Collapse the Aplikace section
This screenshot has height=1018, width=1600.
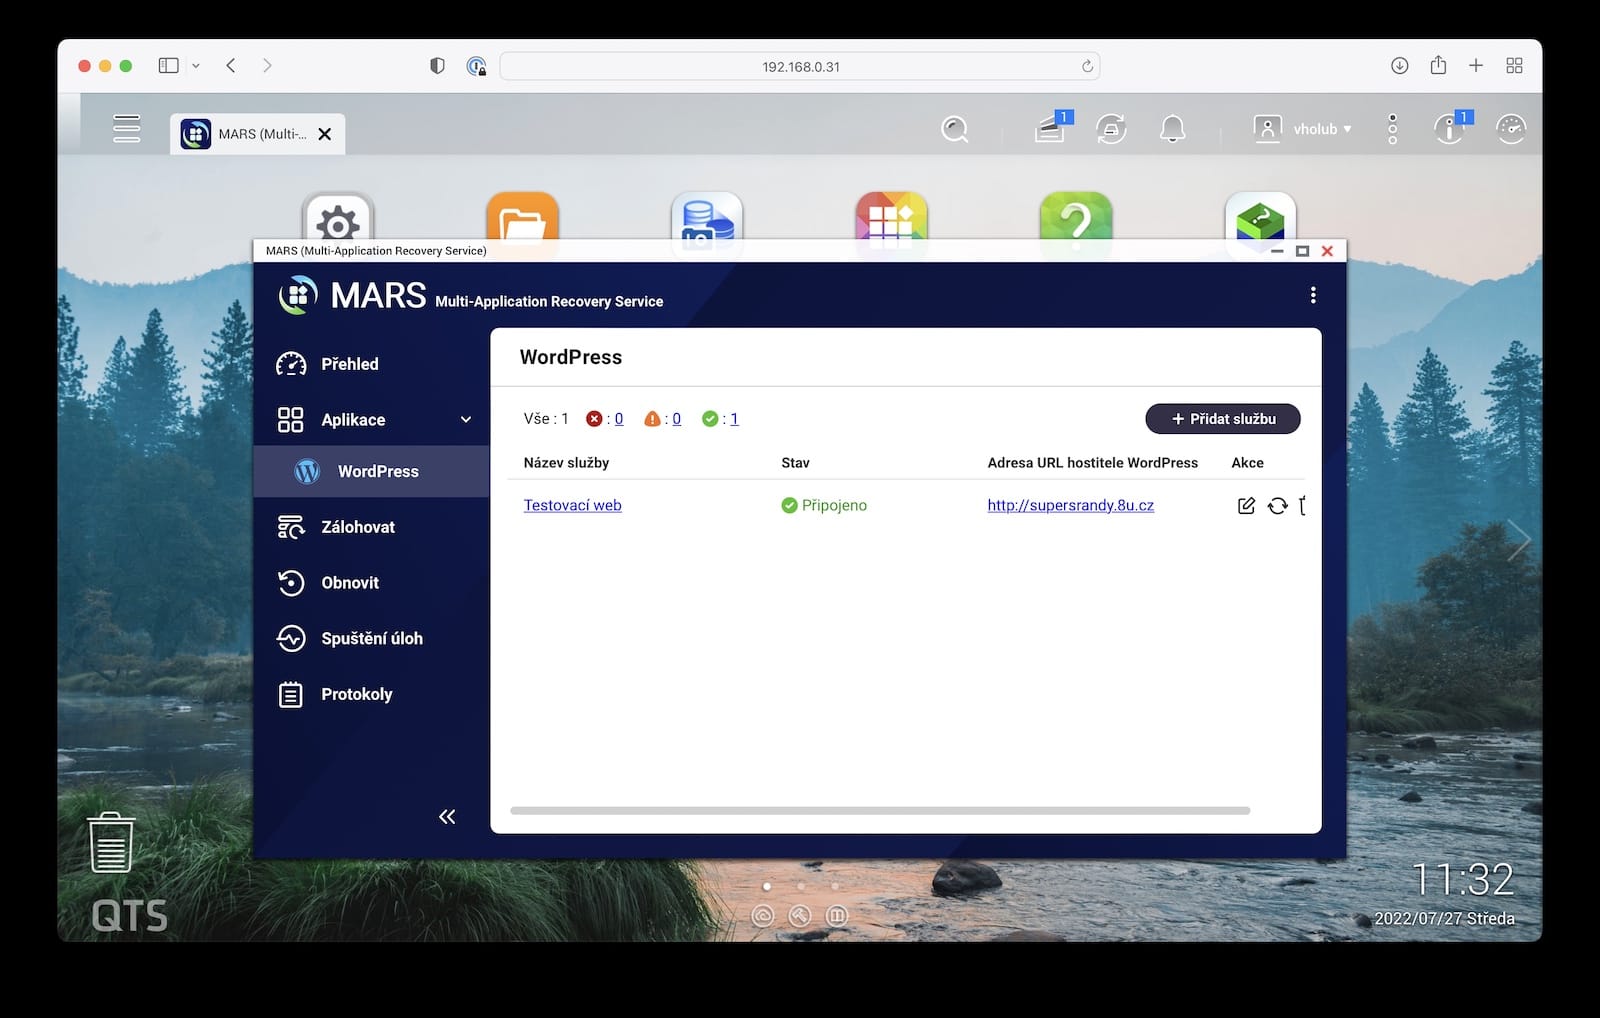click(465, 420)
